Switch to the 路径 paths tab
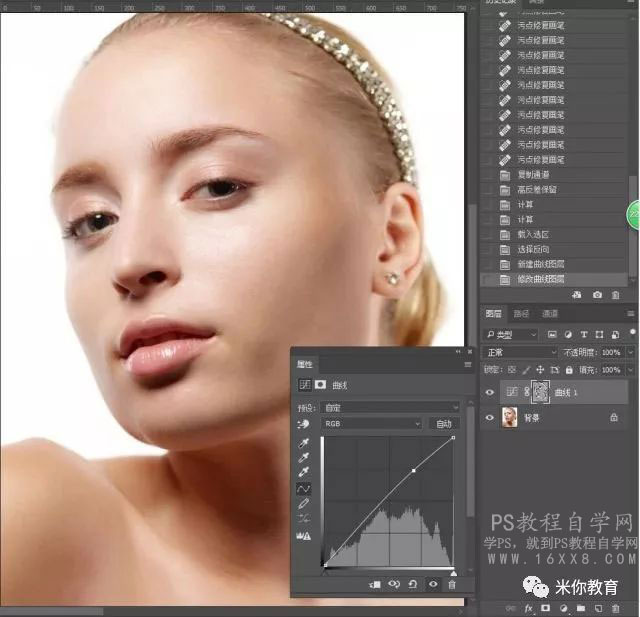This screenshot has width=640, height=617. tap(521, 313)
